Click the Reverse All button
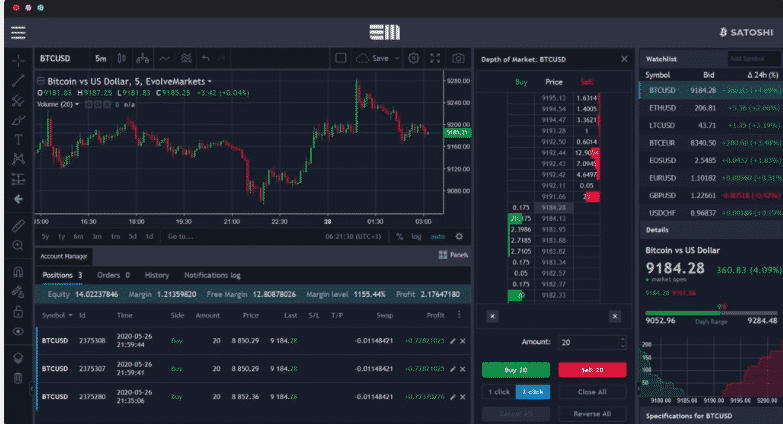This screenshot has height=424, width=783. 592,413
